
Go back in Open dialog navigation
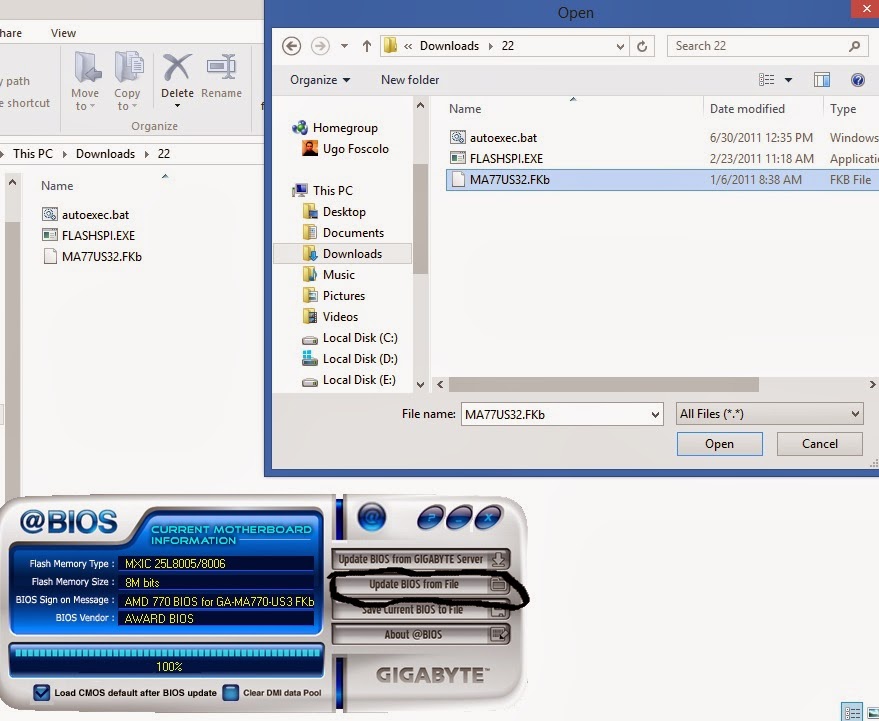[291, 46]
